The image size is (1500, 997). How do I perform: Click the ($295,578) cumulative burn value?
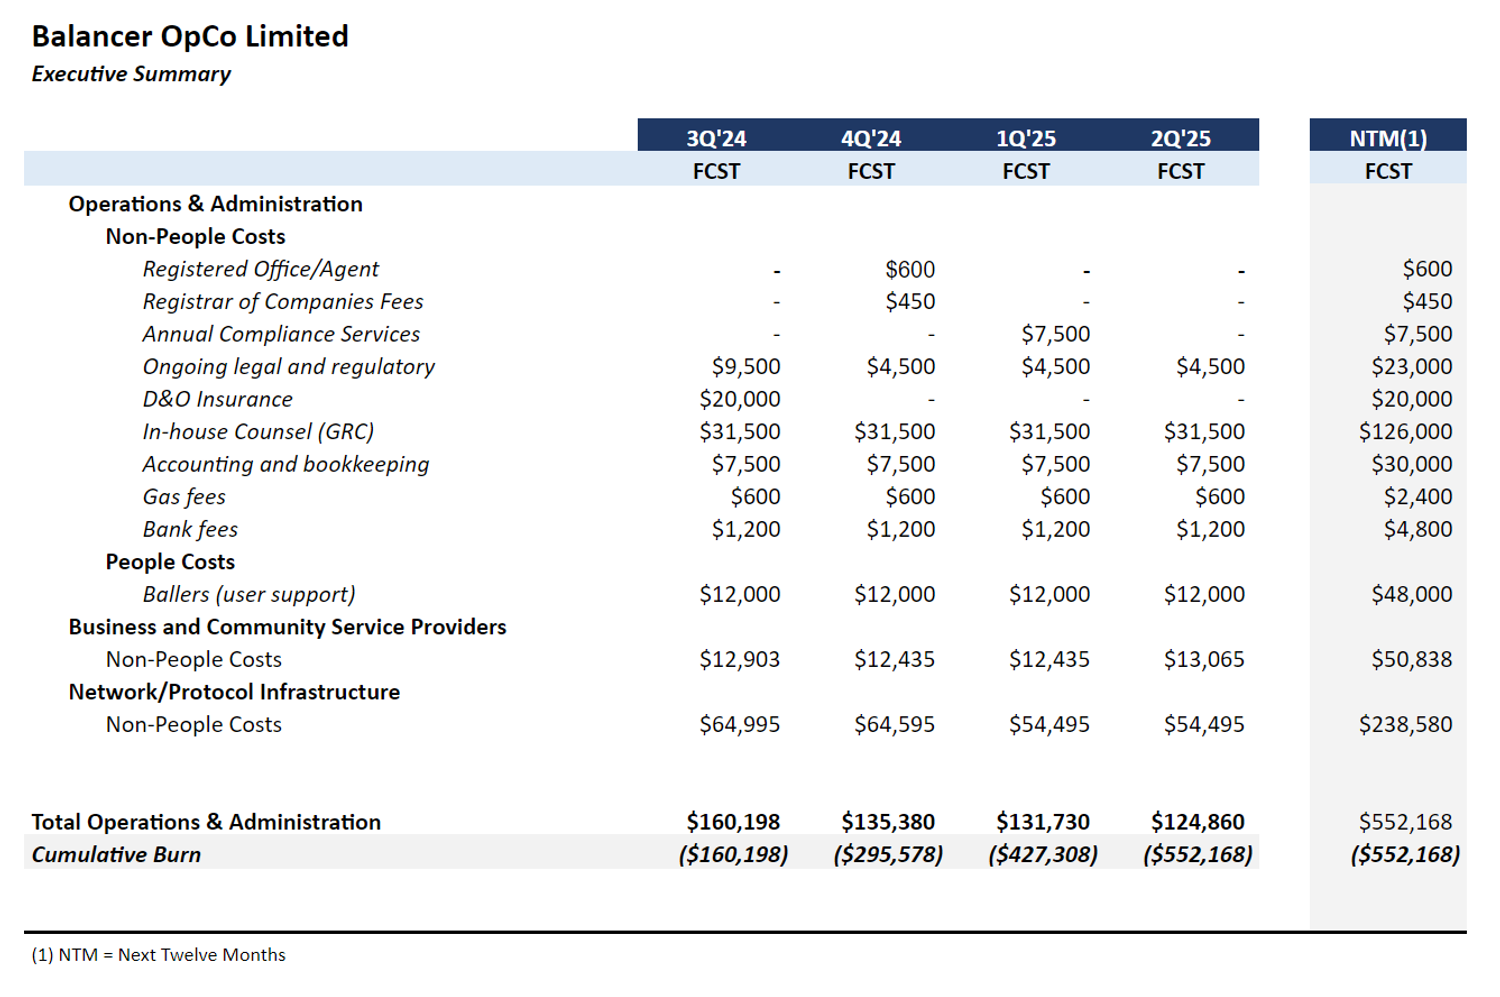(x=888, y=855)
